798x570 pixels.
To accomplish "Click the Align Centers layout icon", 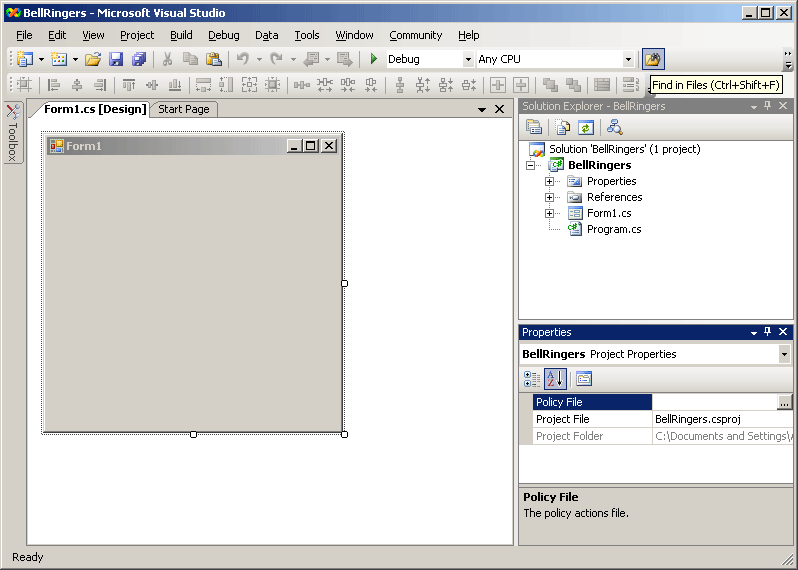I will [x=77, y=84].
